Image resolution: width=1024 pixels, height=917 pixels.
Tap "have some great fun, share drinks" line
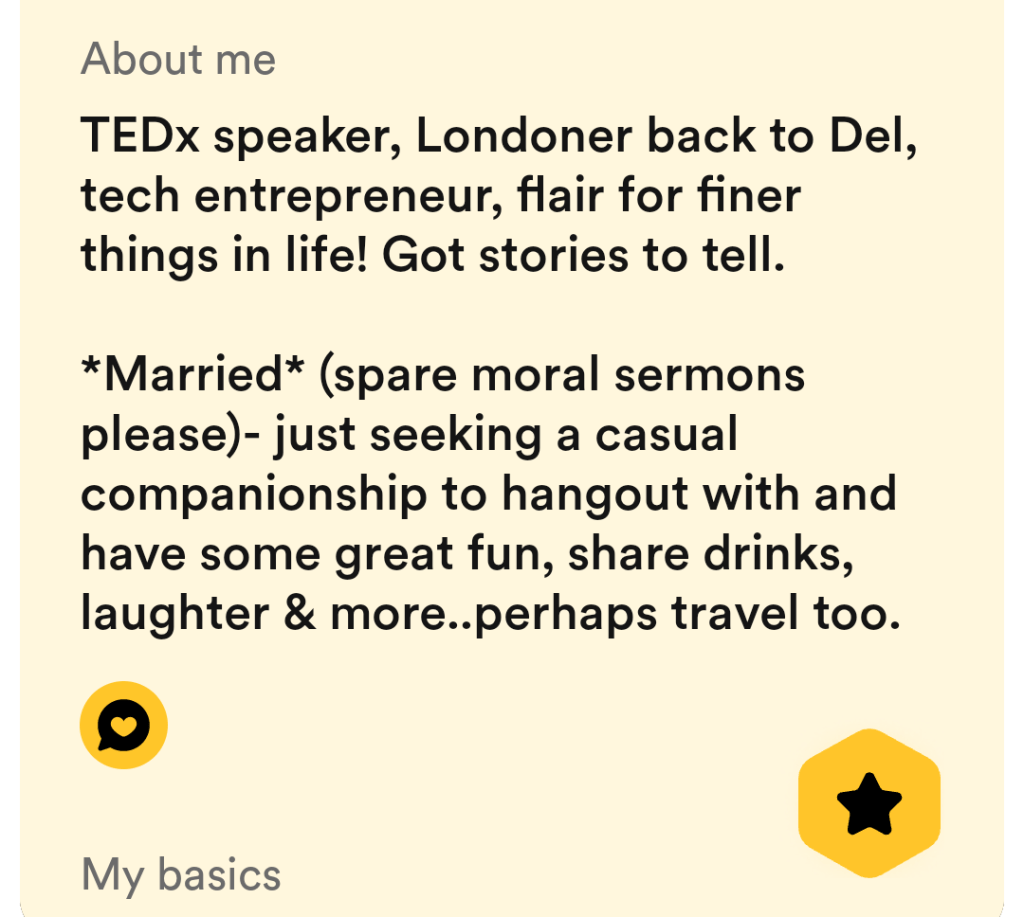[466, 555]
